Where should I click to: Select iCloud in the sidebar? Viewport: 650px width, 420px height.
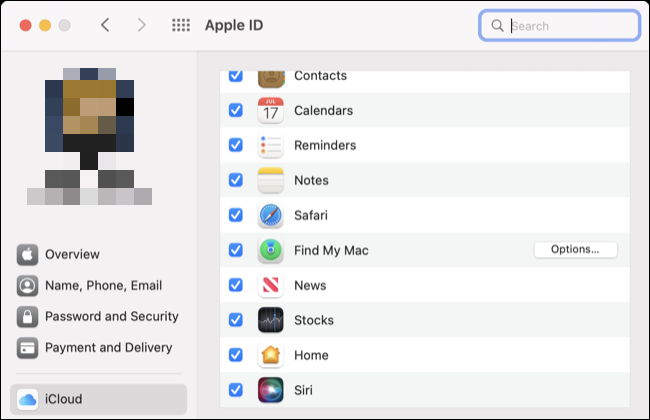[98, 399]
